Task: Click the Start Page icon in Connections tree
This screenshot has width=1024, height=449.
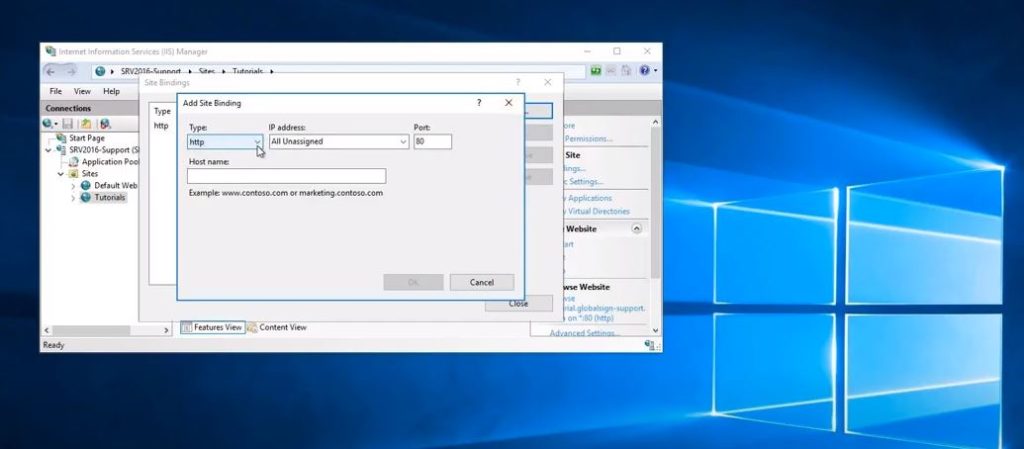Action: [61, 138]
